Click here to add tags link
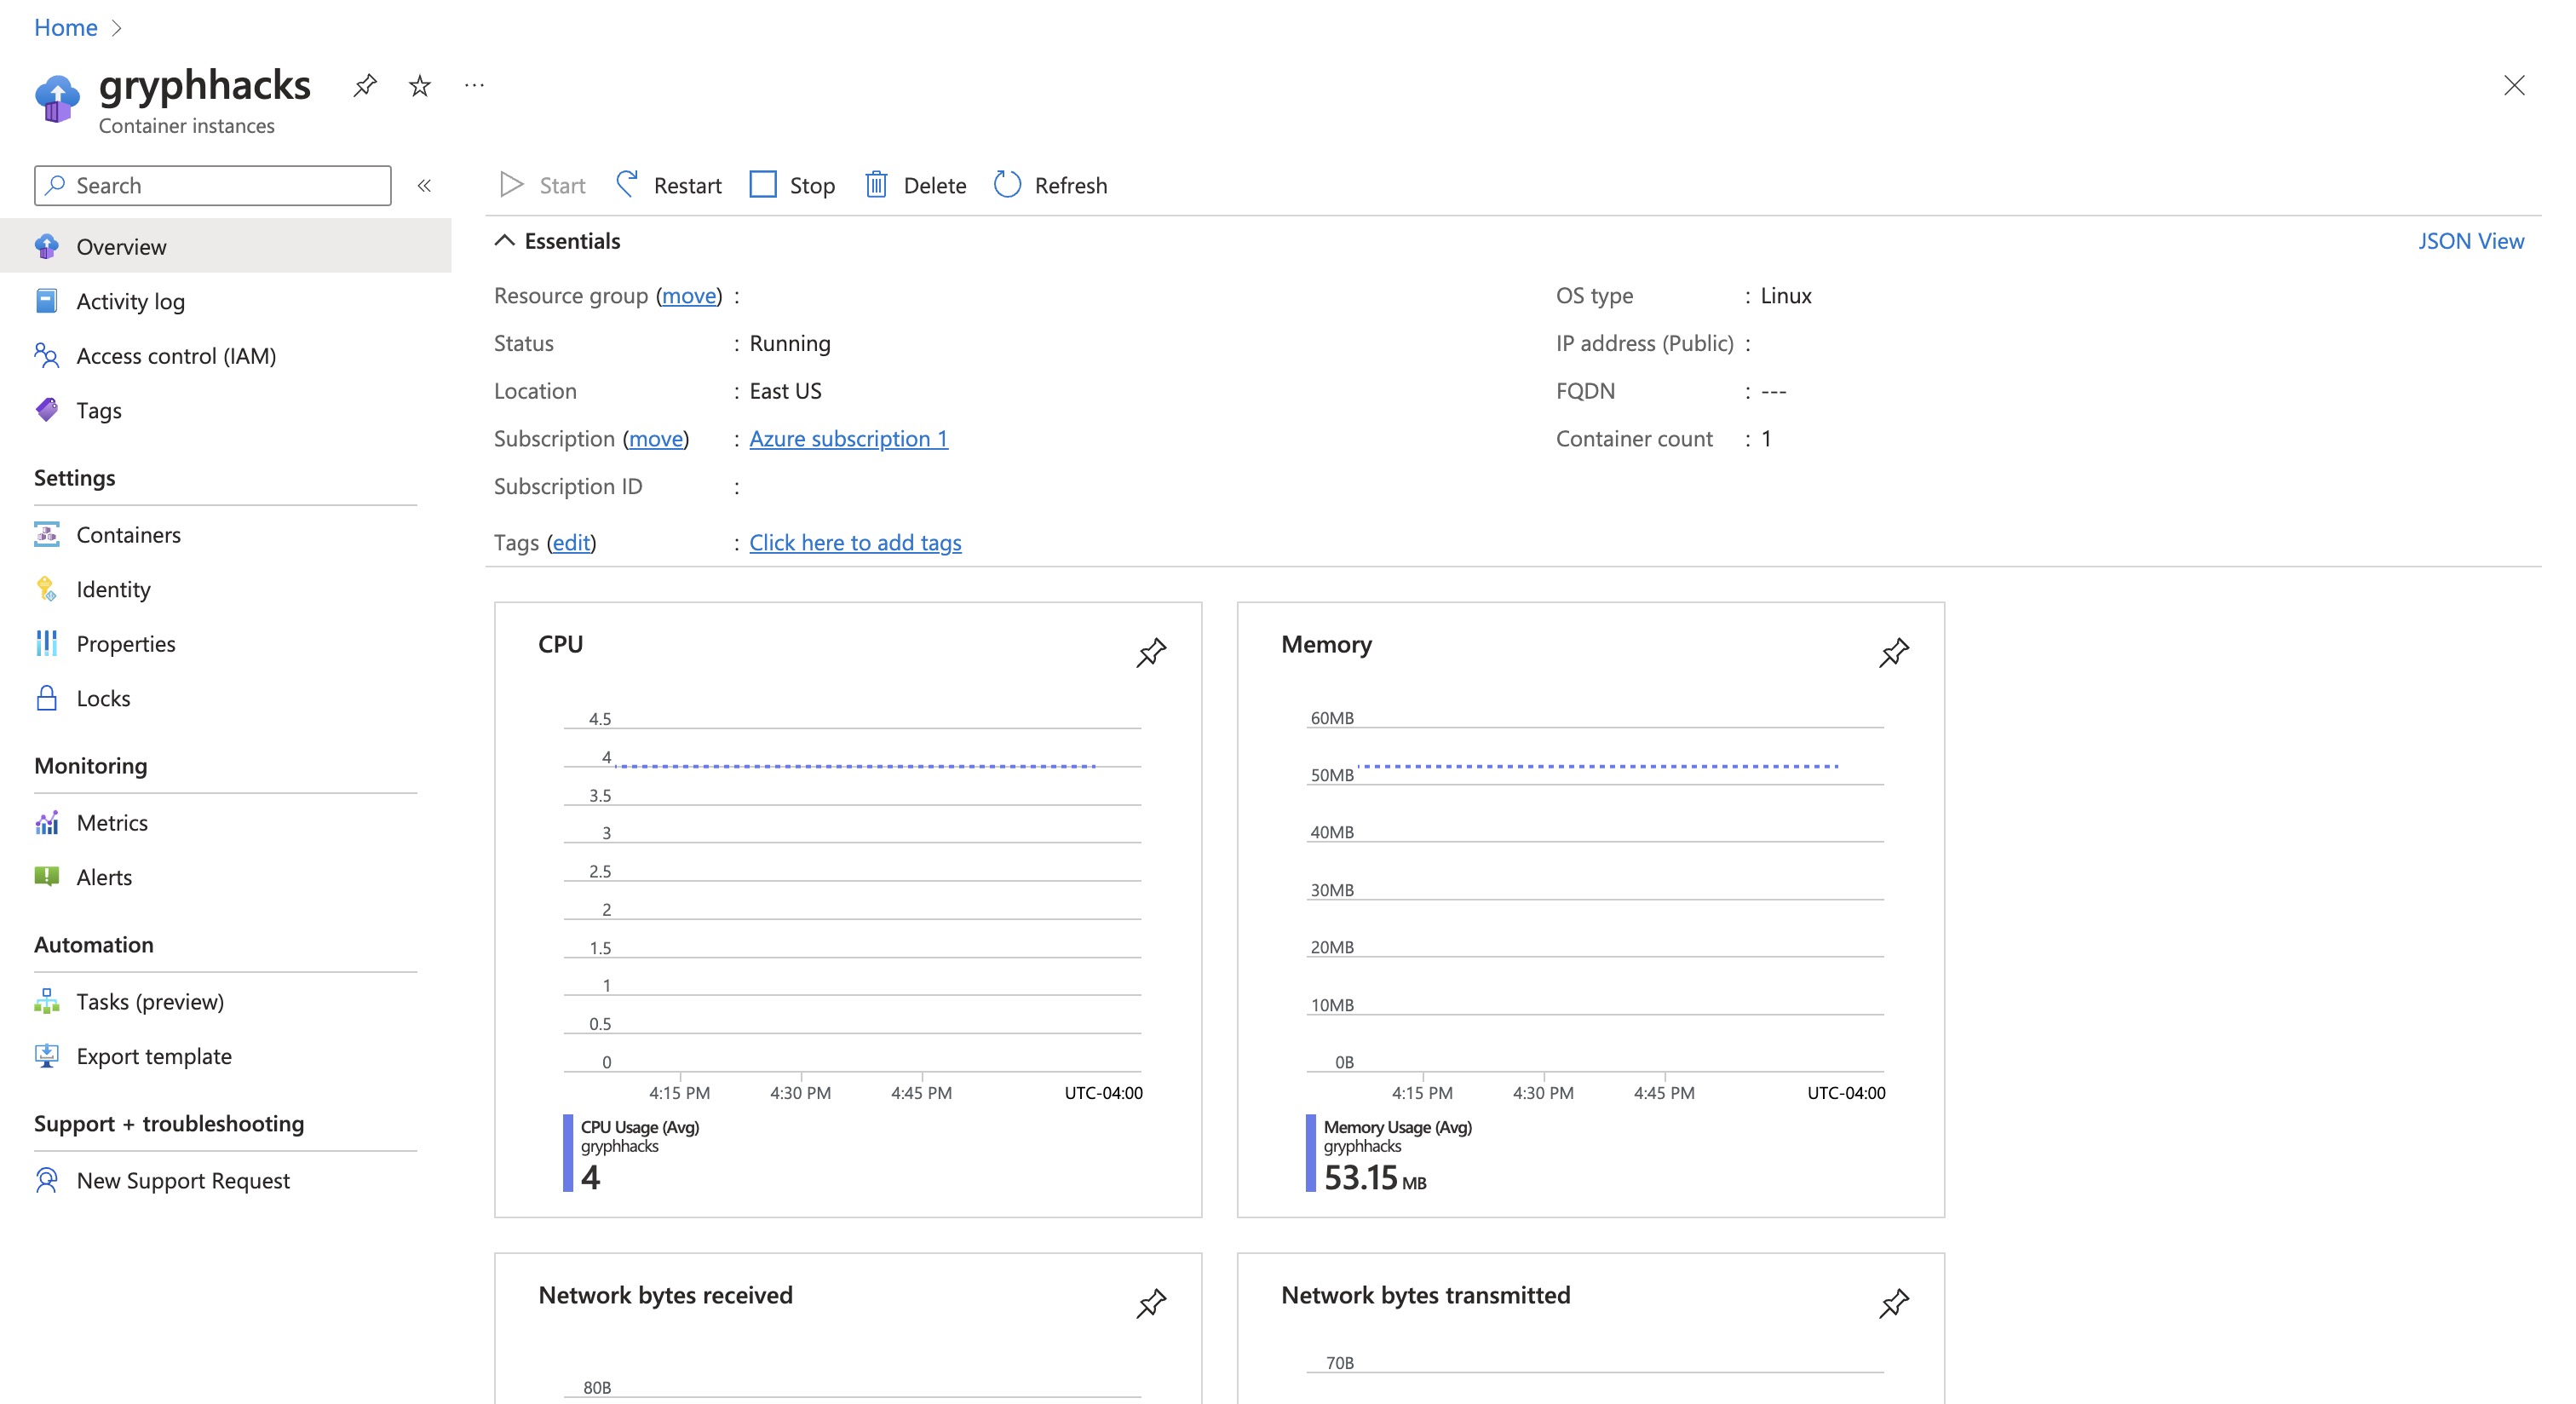This screenshot has width=2576, height=1404. pos(855,543)
